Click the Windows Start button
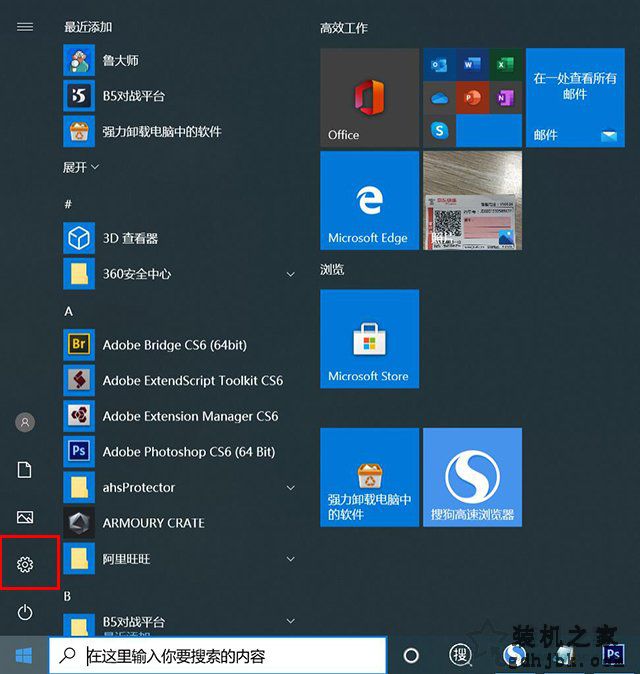The height and width of the screenshot is (674, 640). point(24,656)
